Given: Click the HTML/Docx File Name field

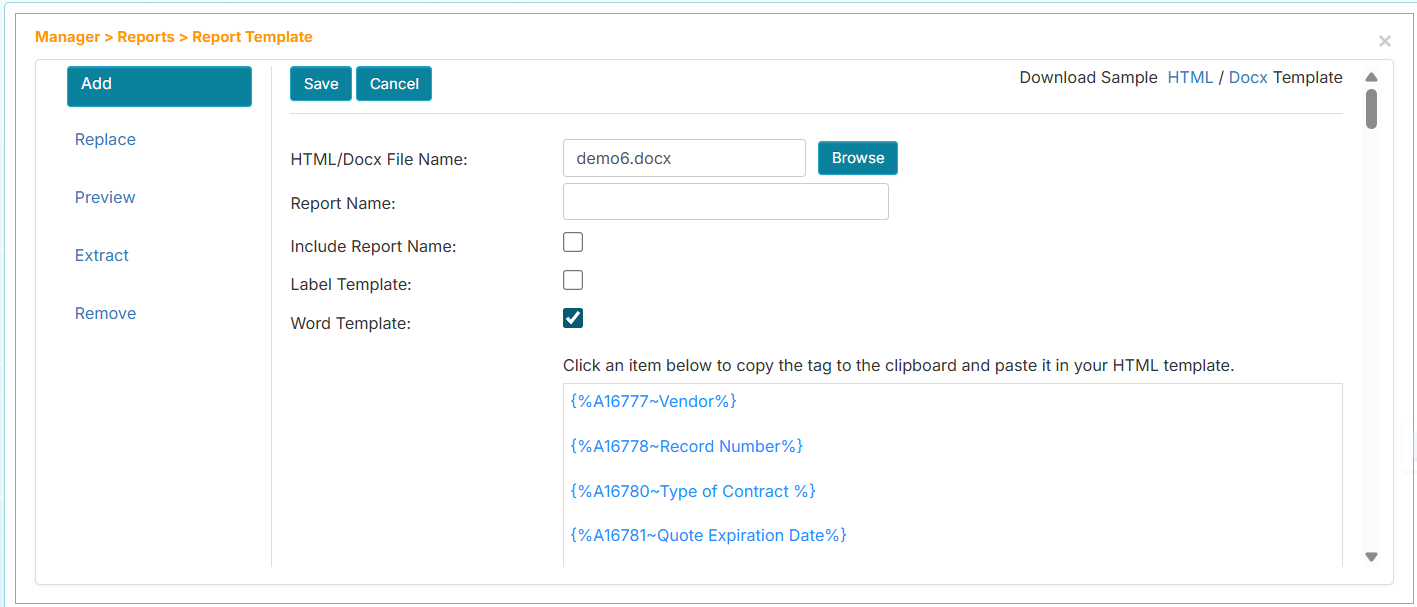Looking at the screenshot, I should pyautogui.click(x=684, y=158).
